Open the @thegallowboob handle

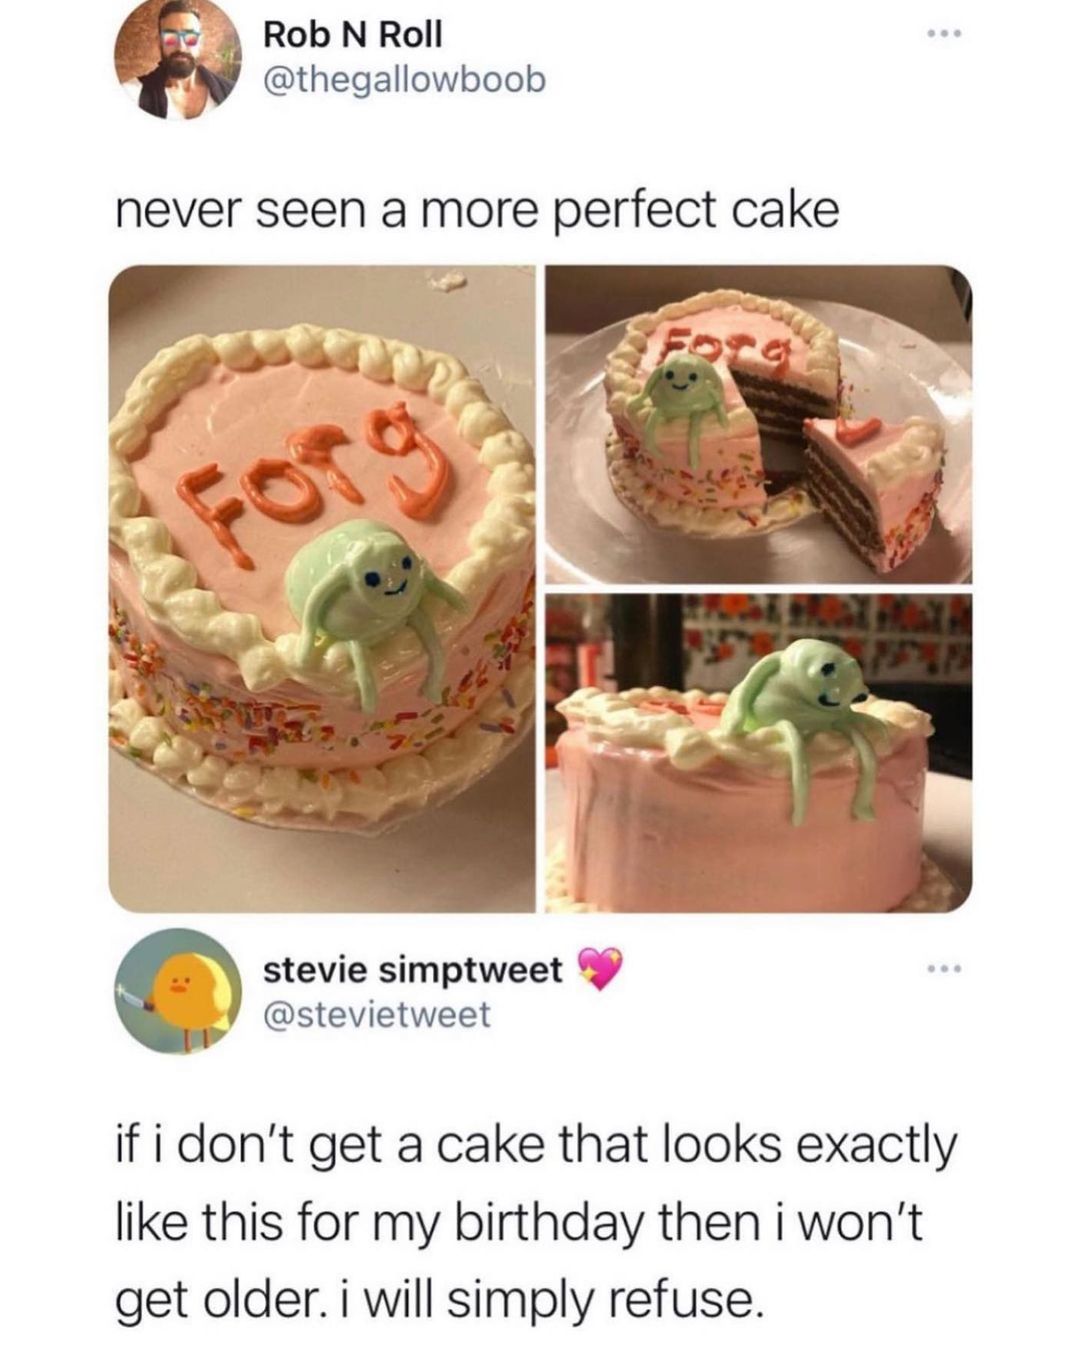pos(404,81)
